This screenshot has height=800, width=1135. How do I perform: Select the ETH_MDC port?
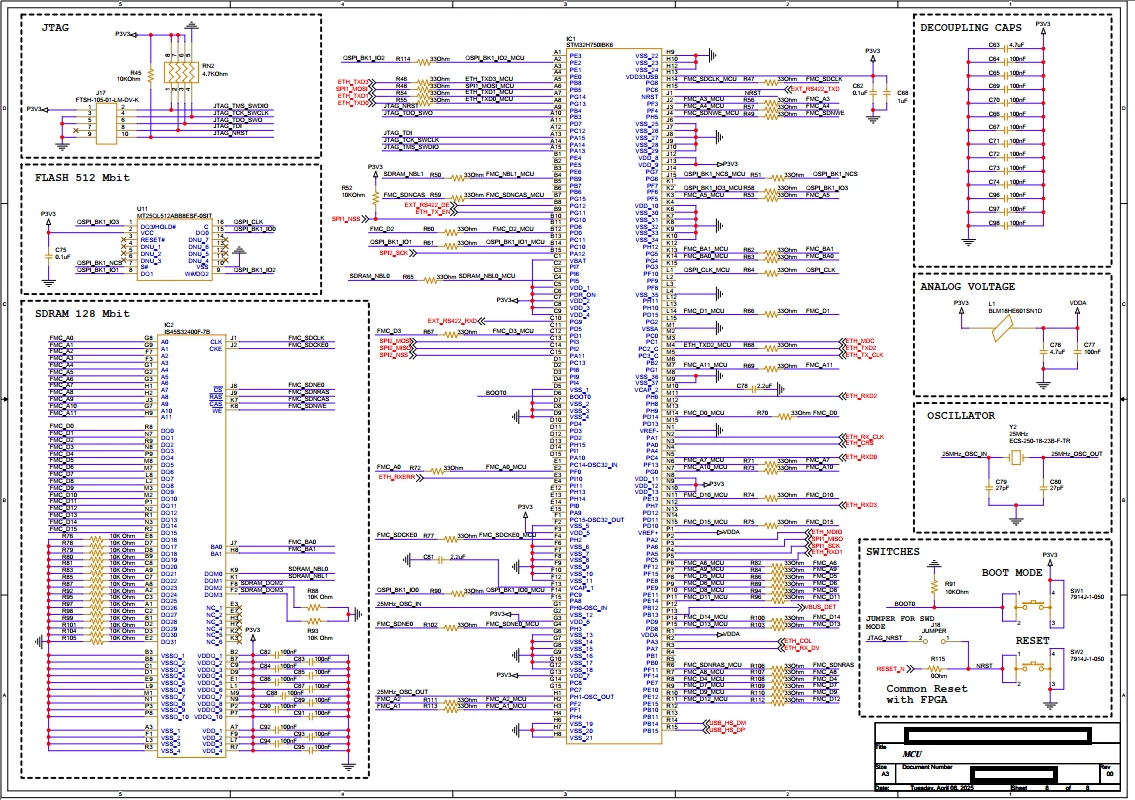858,340
